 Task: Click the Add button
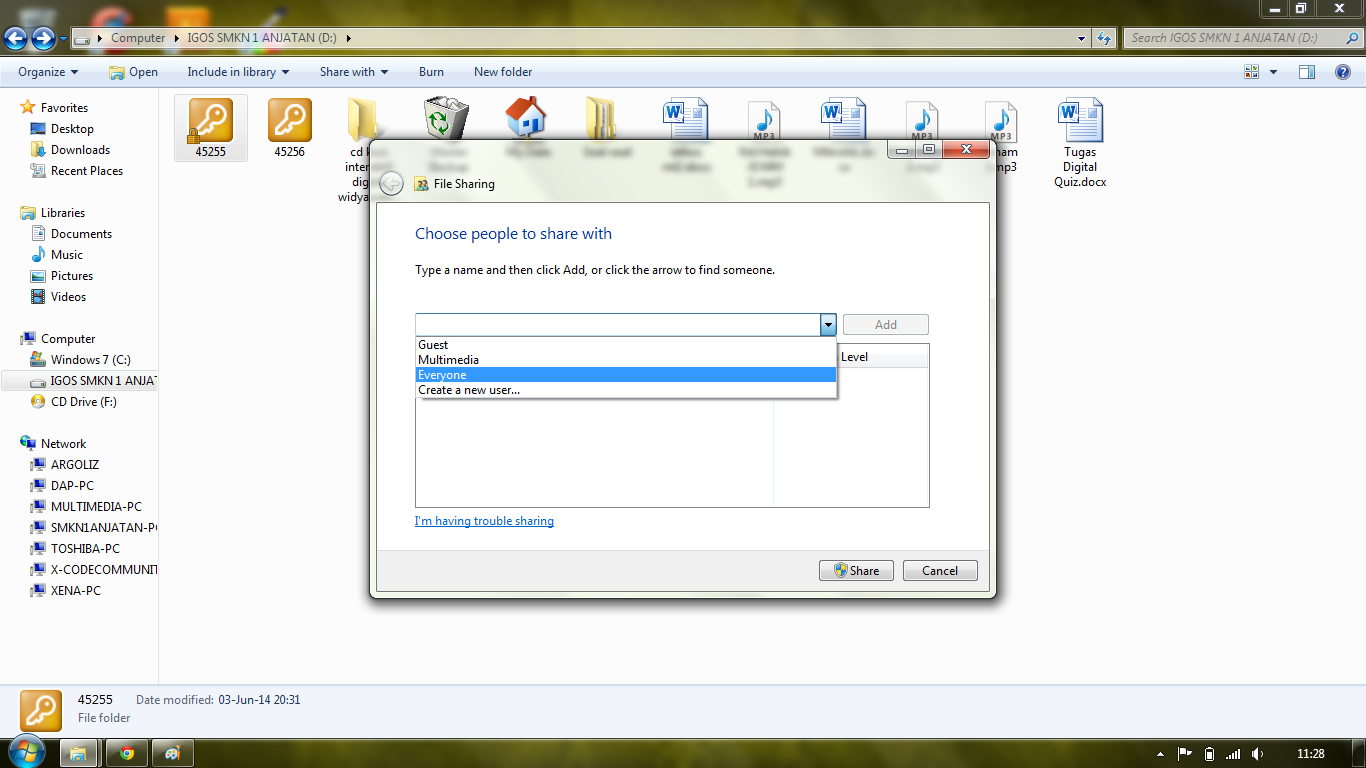coord(886,325)
